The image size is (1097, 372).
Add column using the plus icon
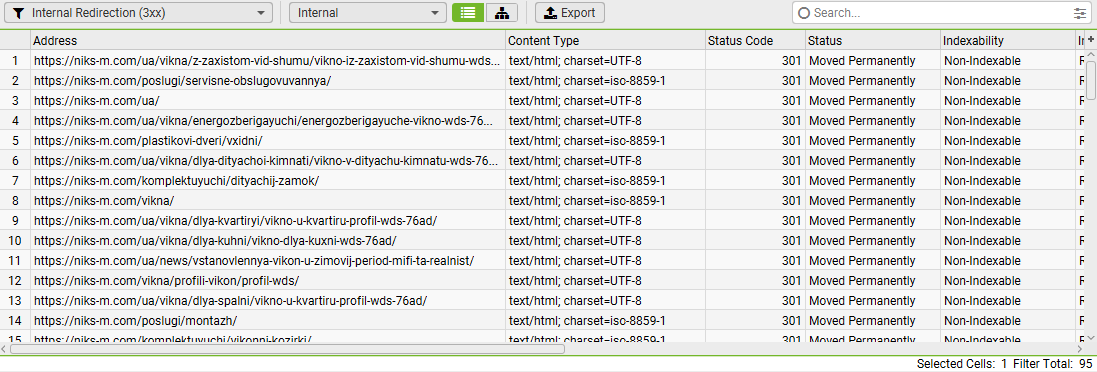point(1090,40)
